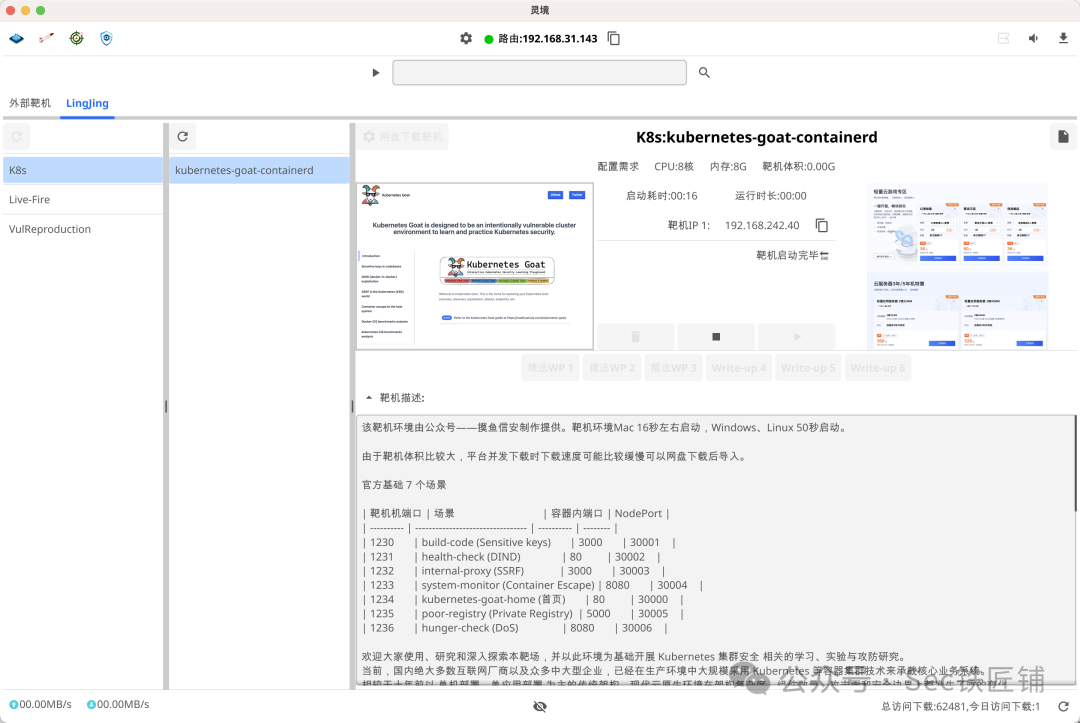Viewport: 1080px width, 723px height.
Task: Click the play triangle left of search box
Action: click(375, 72)
